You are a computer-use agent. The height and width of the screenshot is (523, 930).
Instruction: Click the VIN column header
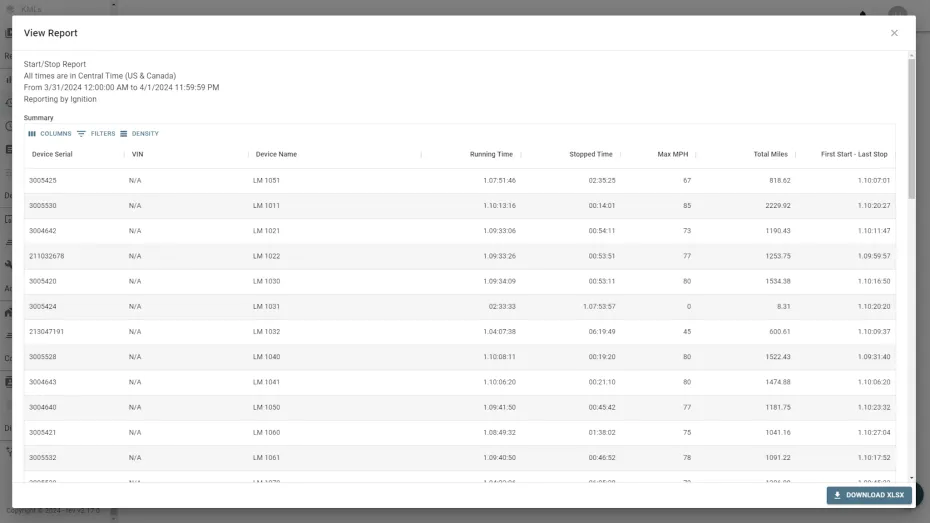click(x=138, y=154)
